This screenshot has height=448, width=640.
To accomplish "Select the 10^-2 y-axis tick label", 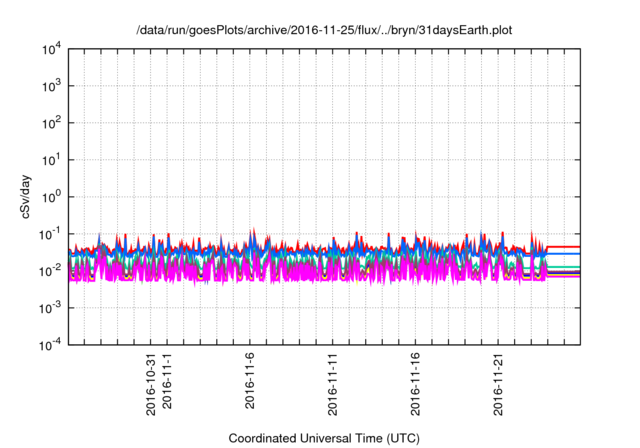I will [50, 271].
